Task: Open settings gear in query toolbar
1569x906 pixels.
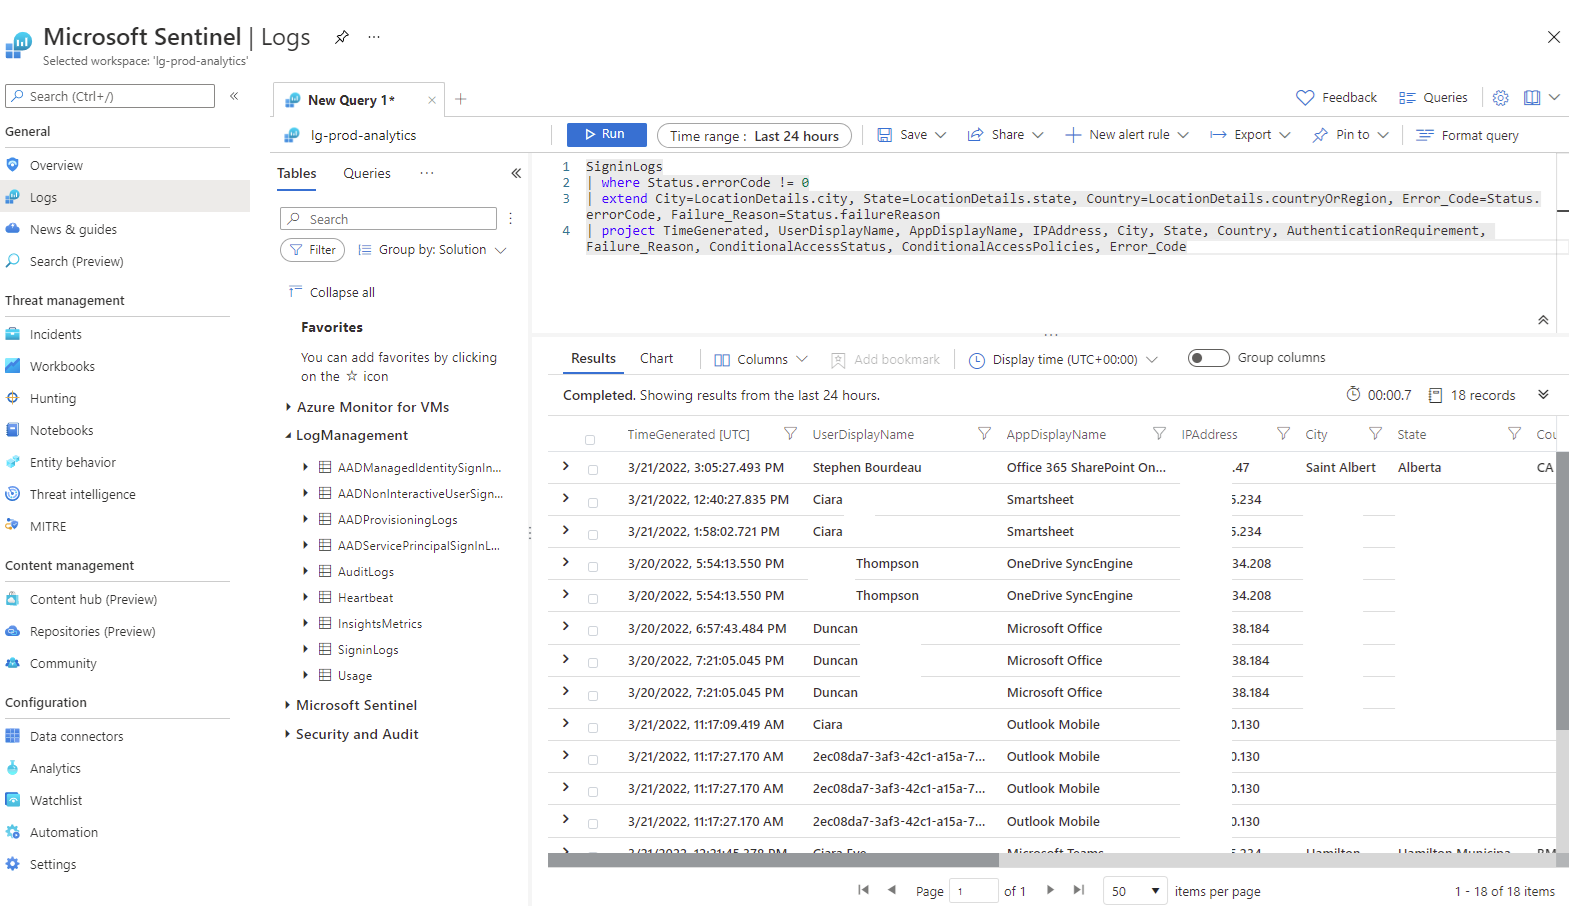Action: [1500, 98]
